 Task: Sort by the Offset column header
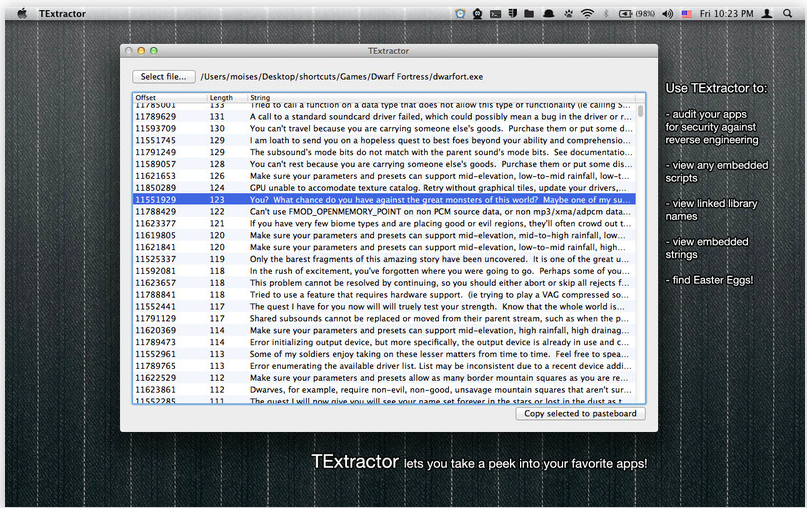tap(170, 97)
